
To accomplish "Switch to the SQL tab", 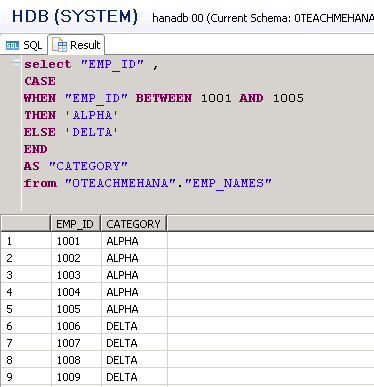I will pos(24,45).
